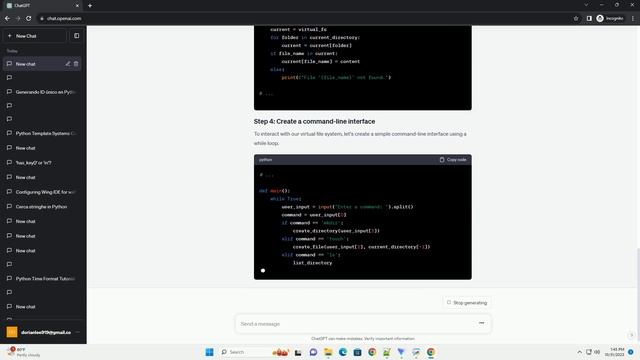This screenshot has height=360, width=640.
Task: Open the browser side panel icon
Action: tap(589, 18)
